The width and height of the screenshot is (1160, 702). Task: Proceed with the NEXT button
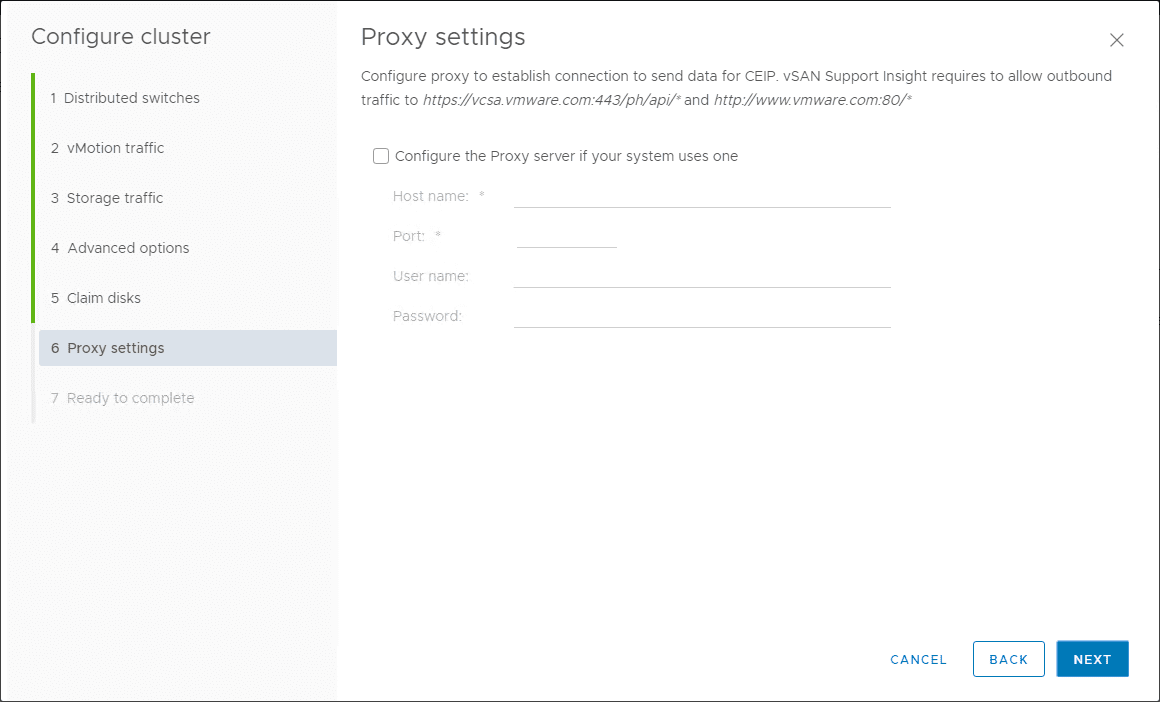(x=1092, y=659)
